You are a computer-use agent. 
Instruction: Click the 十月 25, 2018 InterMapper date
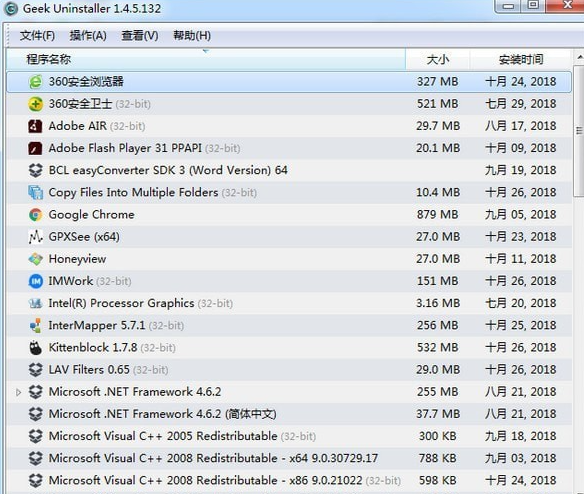tap(521, 326)
